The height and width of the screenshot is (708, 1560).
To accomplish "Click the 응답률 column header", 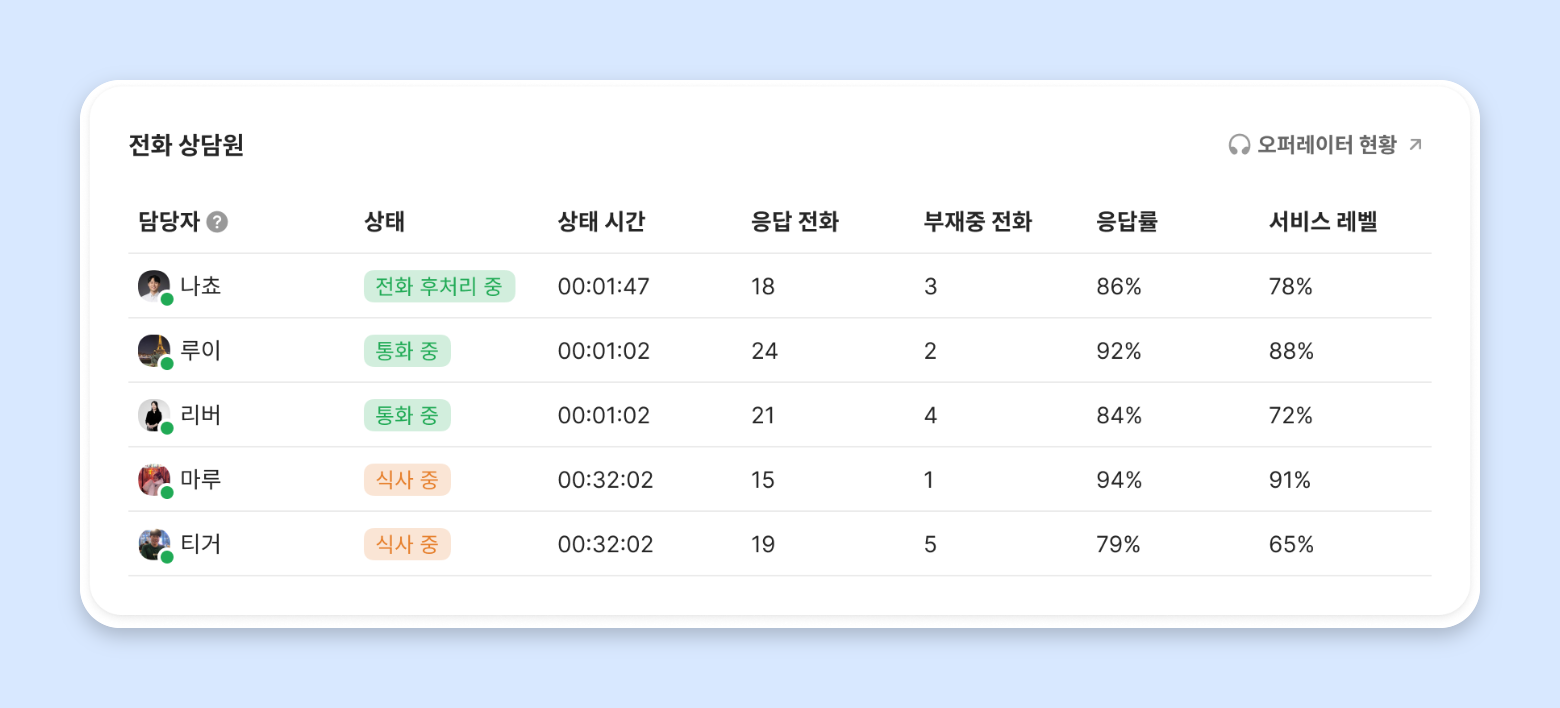I will pos(1127,222).
